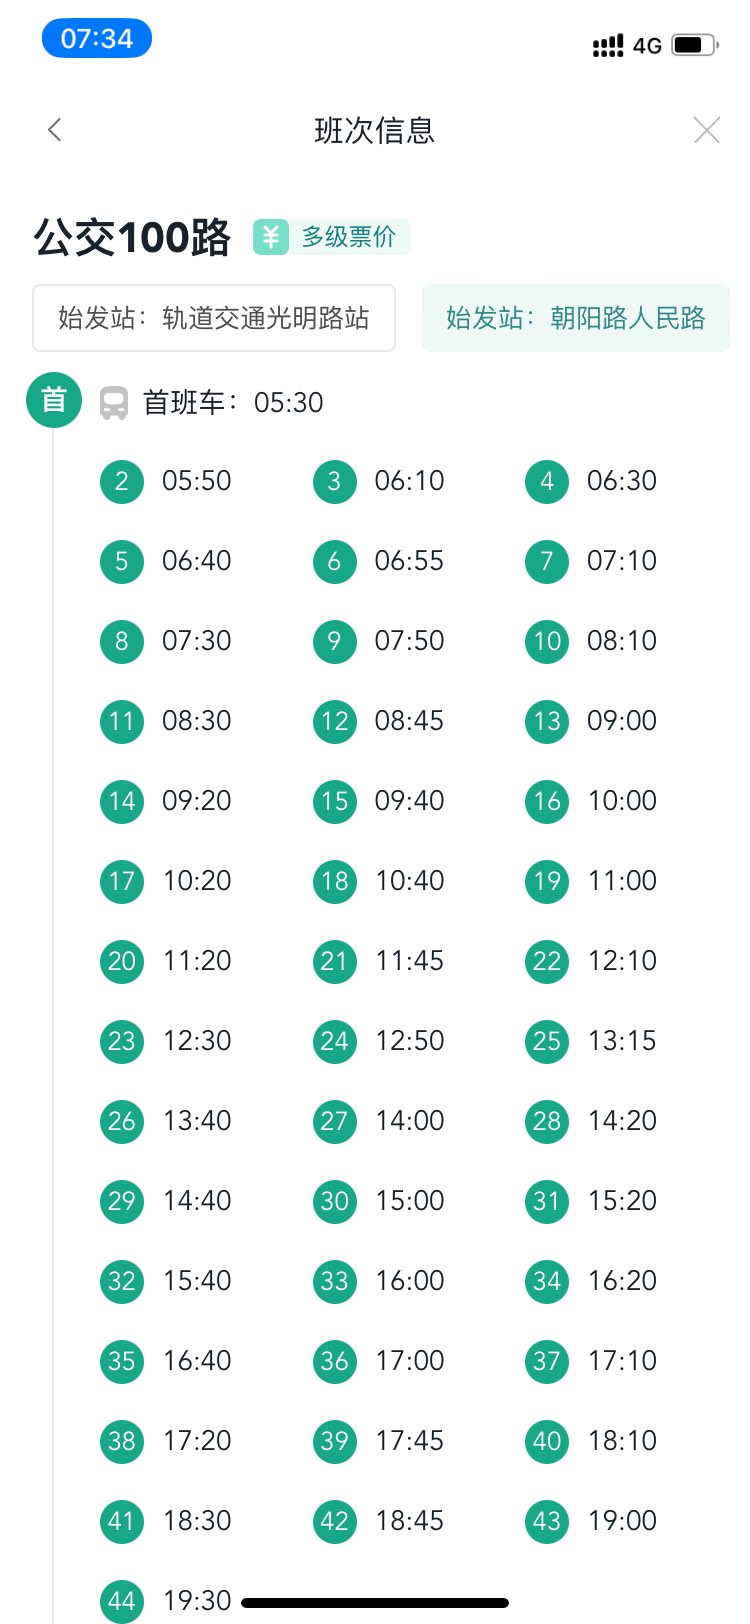This screenshot has height=1624, width=750.
Task: Tap the back arrow icon
Action: (x=55, y=130)
